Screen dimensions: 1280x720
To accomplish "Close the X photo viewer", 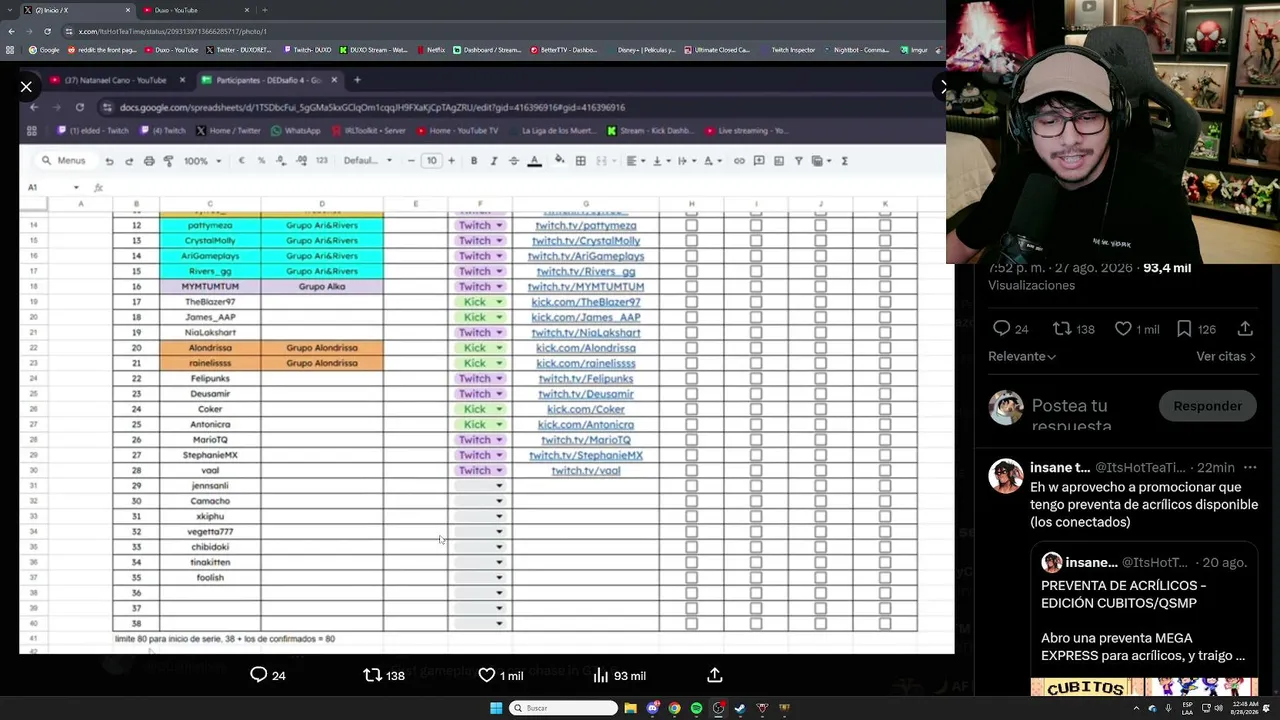I will tap(26, 87).
